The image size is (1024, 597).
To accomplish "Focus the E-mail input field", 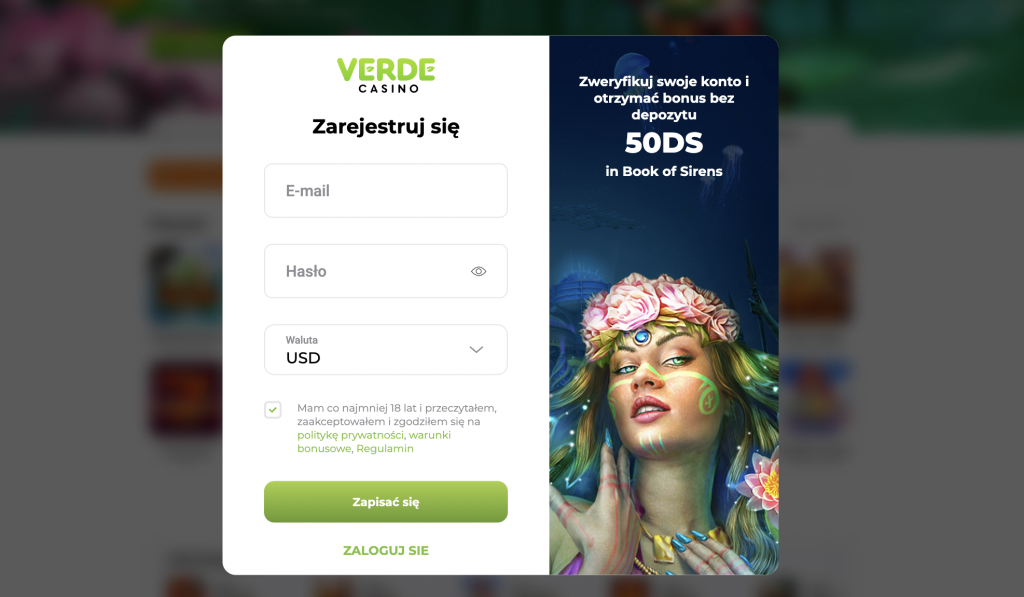I will point(386,191).
